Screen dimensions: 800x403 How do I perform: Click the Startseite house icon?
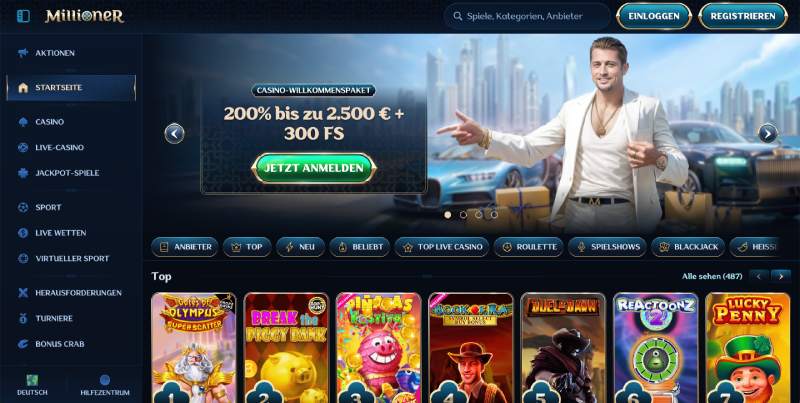point(23,88)
